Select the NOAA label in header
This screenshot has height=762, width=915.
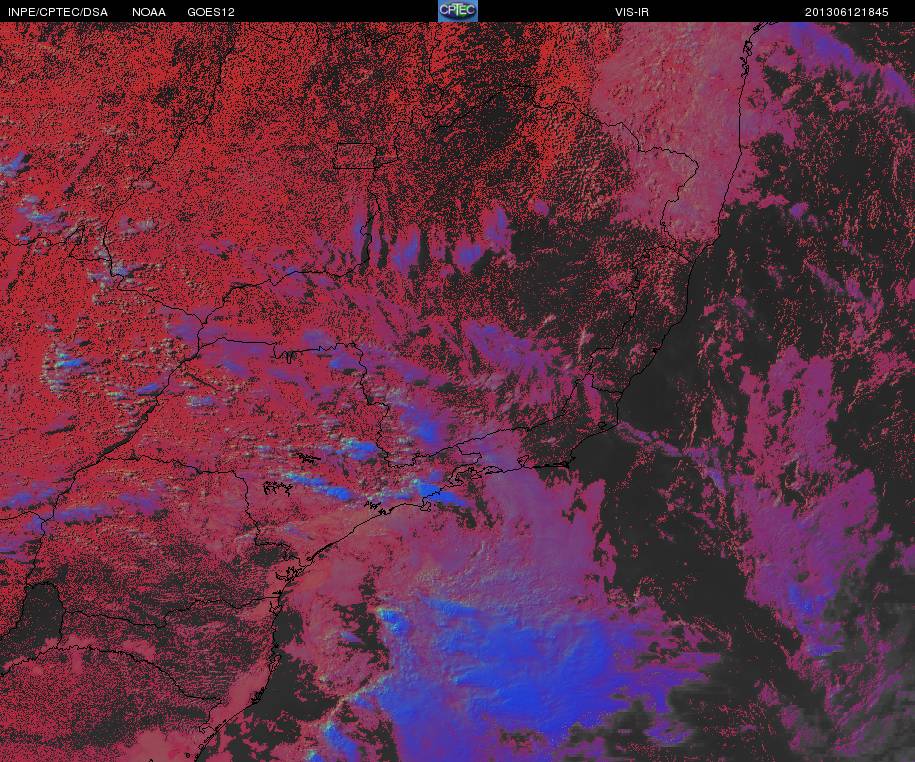pyautogui.click(x=148, y=12)
